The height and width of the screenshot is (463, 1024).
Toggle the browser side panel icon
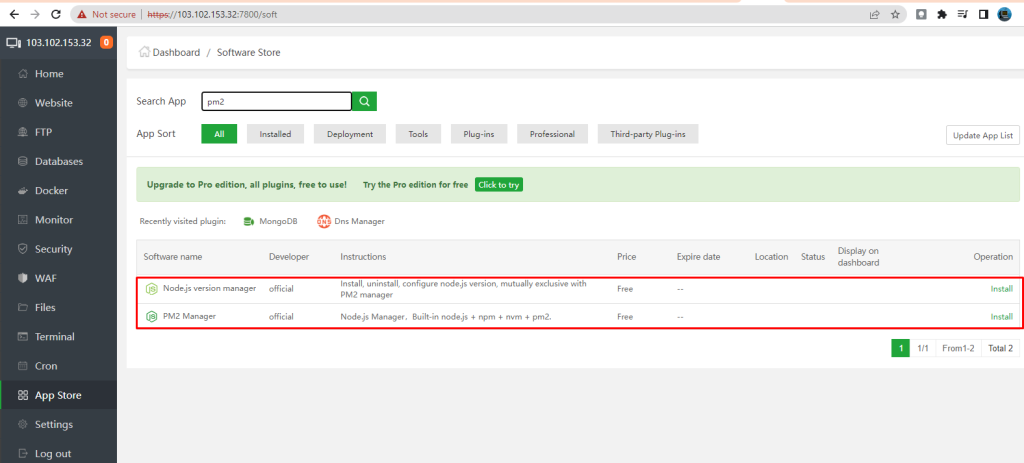(983, 14)
